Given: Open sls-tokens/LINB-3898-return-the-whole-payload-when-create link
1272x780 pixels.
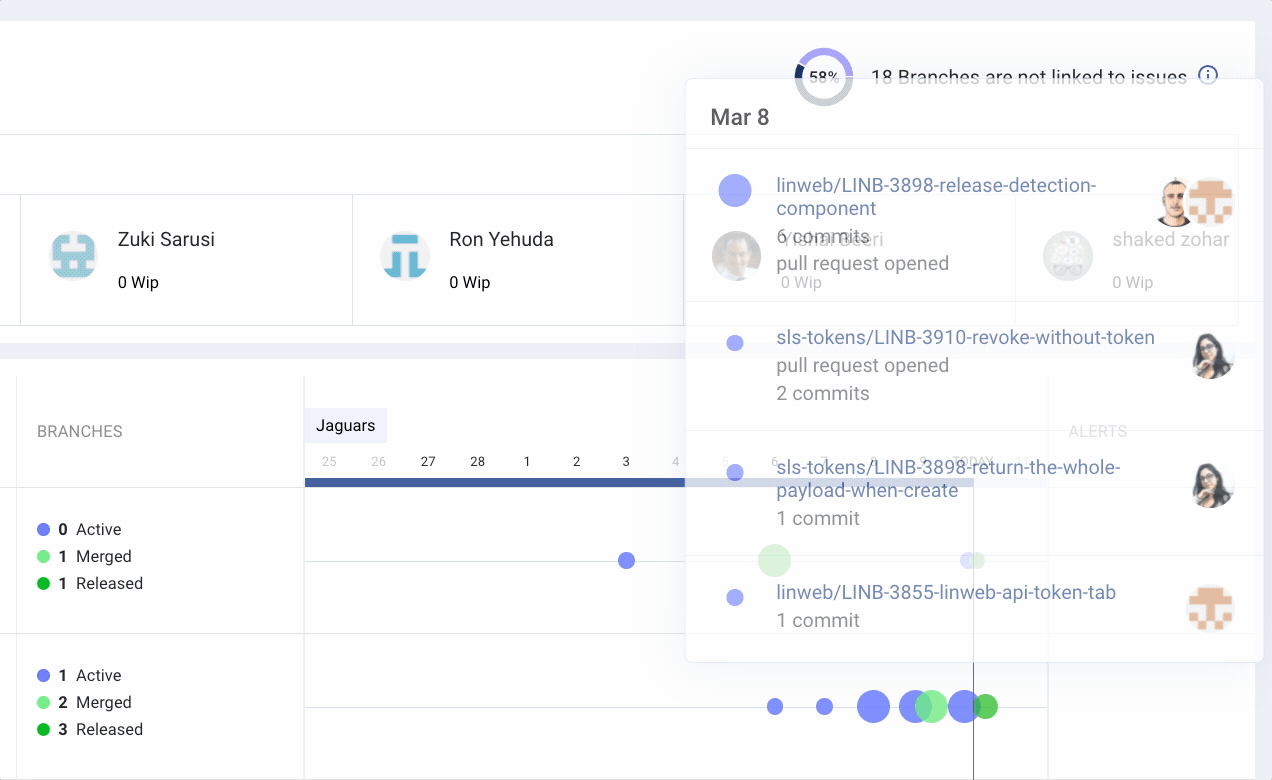Looking at the screenshot, I should pyautogui.click(x=948, y=479).
